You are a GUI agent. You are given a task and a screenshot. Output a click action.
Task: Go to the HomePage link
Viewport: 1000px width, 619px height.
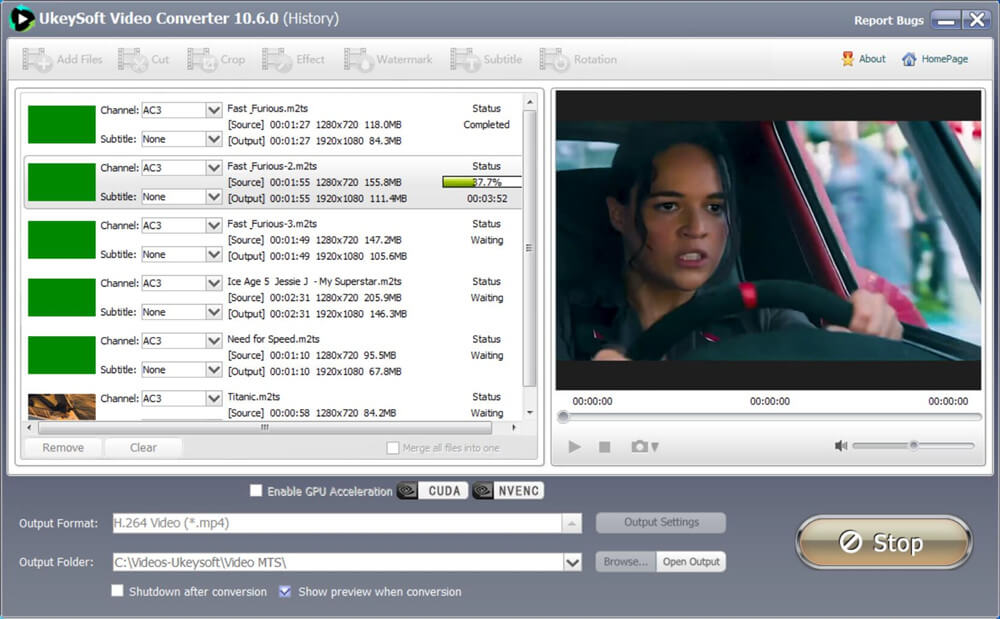pos(934,59)
